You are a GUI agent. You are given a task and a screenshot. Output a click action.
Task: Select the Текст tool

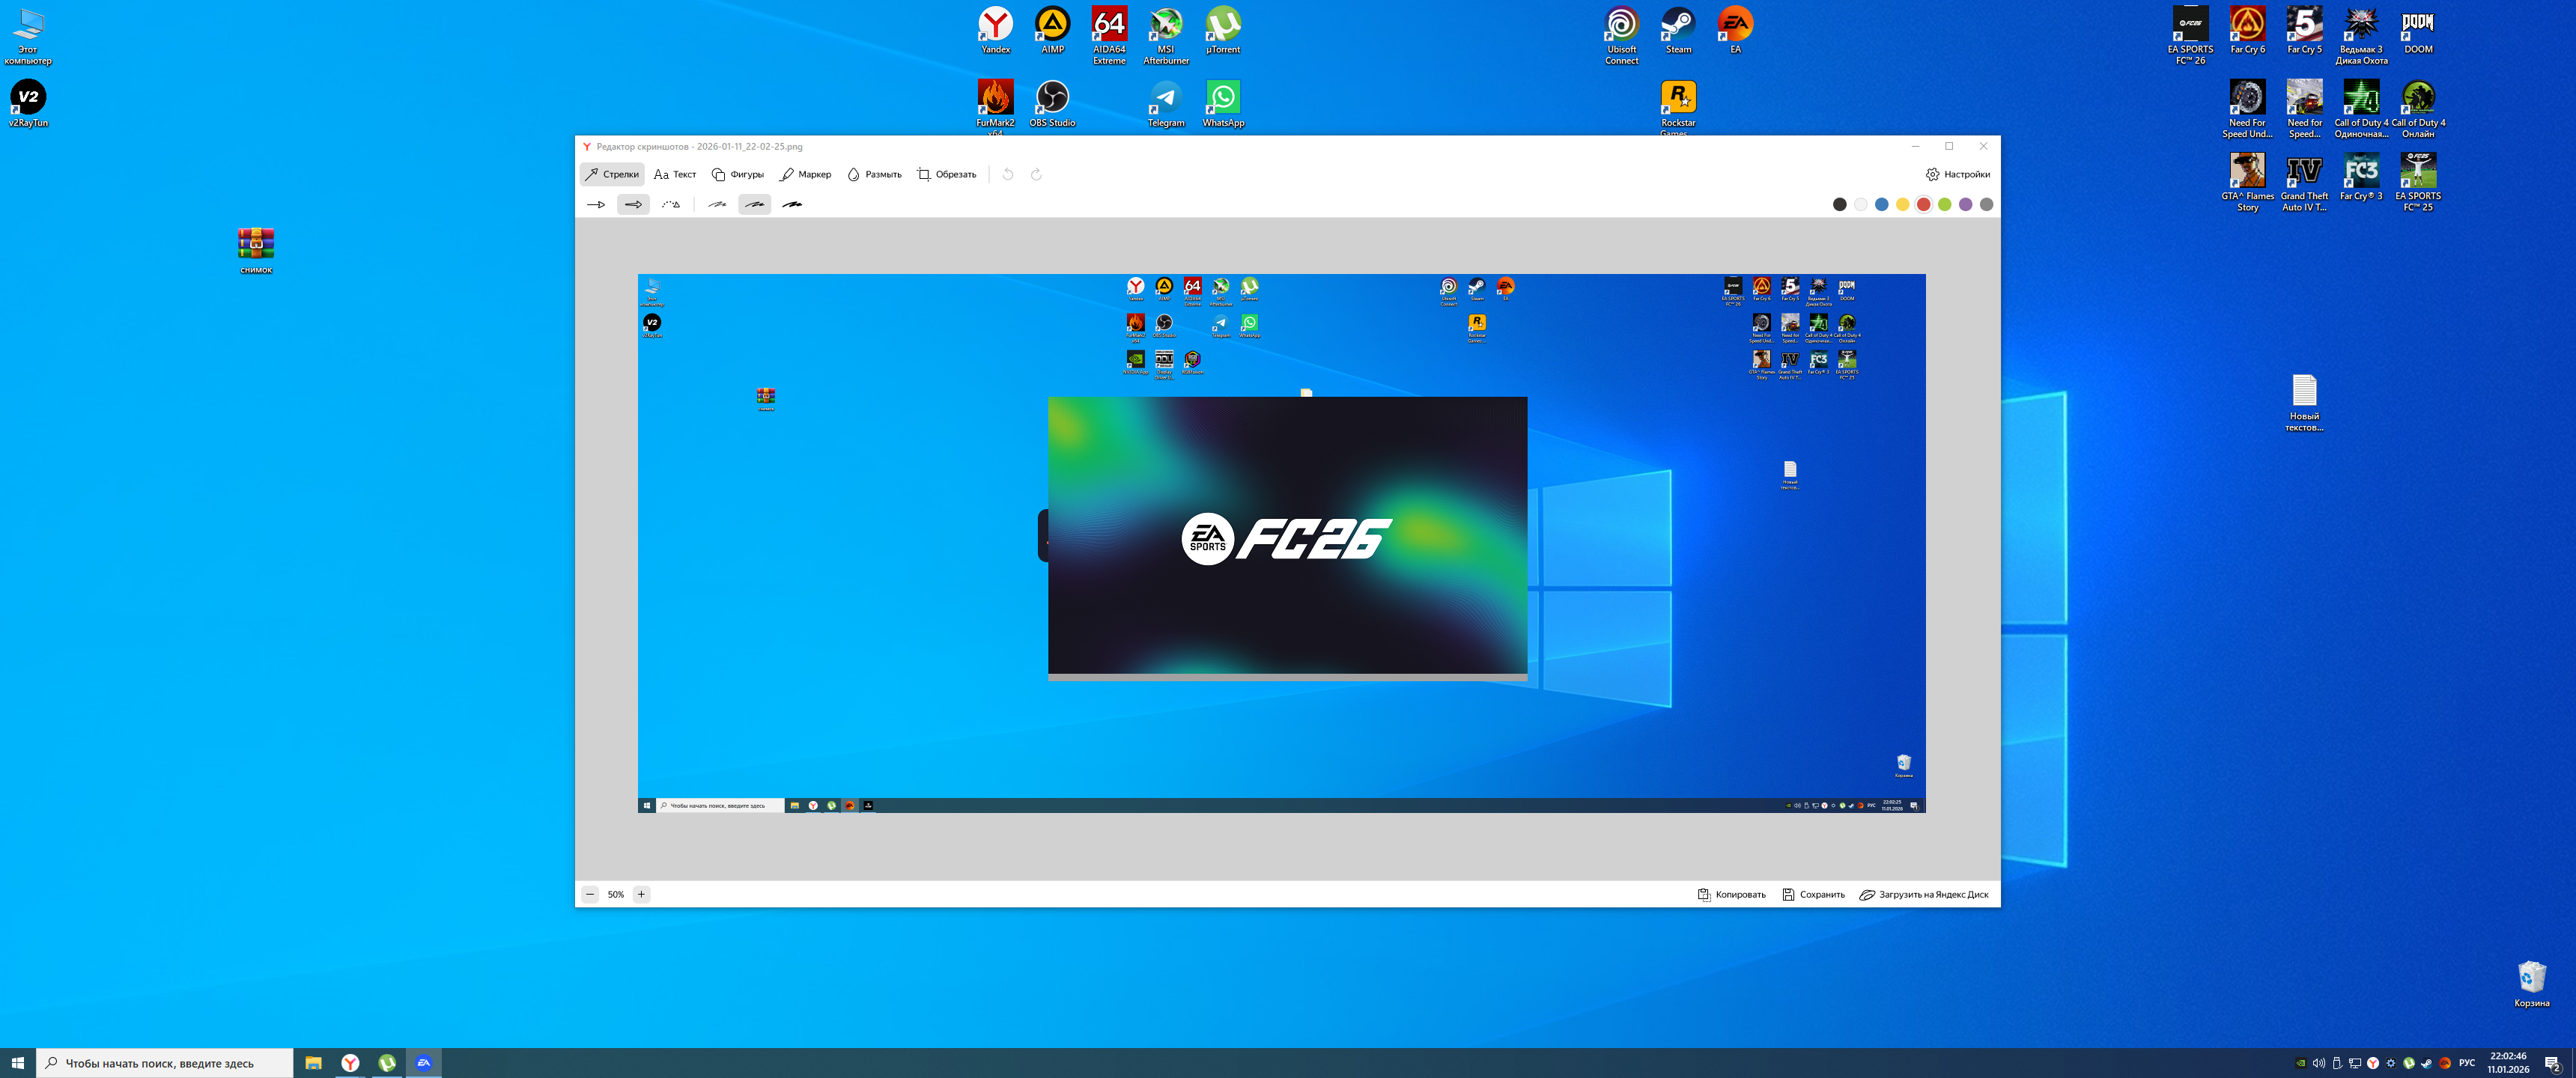tap(675, 174)
